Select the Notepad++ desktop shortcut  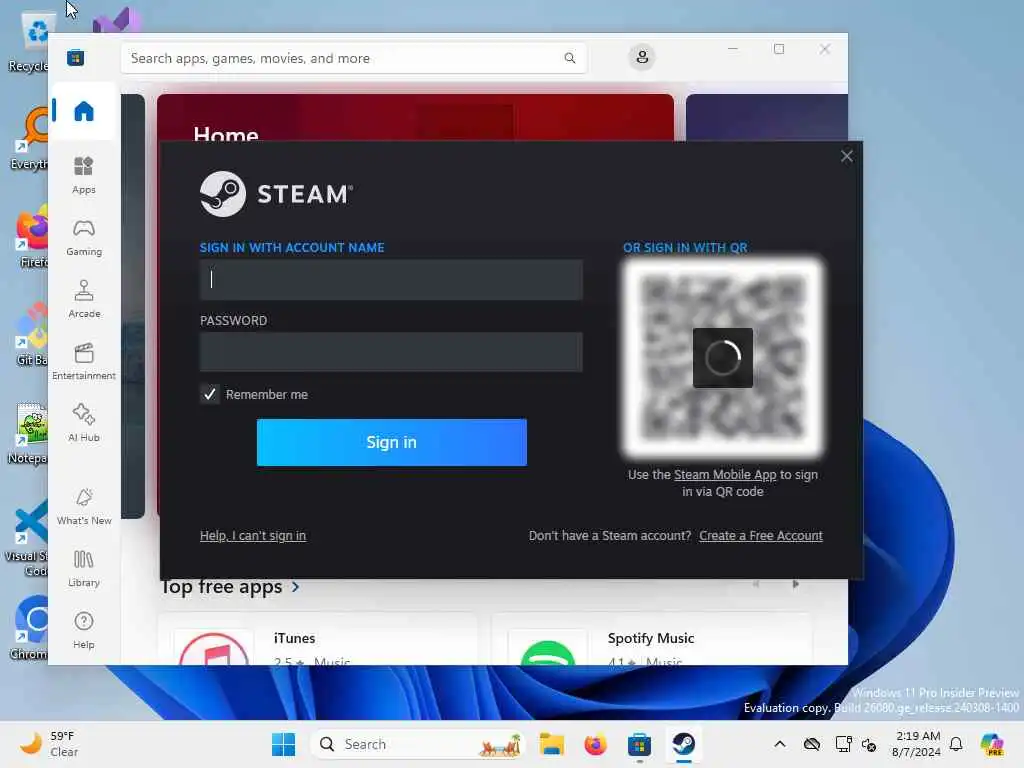point(29,434)
